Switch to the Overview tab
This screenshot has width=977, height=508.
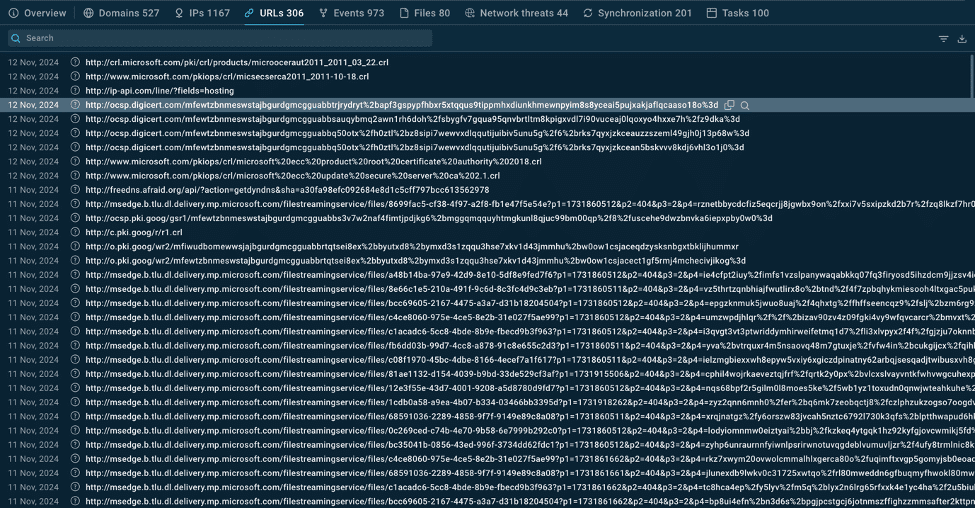click(x=37, y=13)
